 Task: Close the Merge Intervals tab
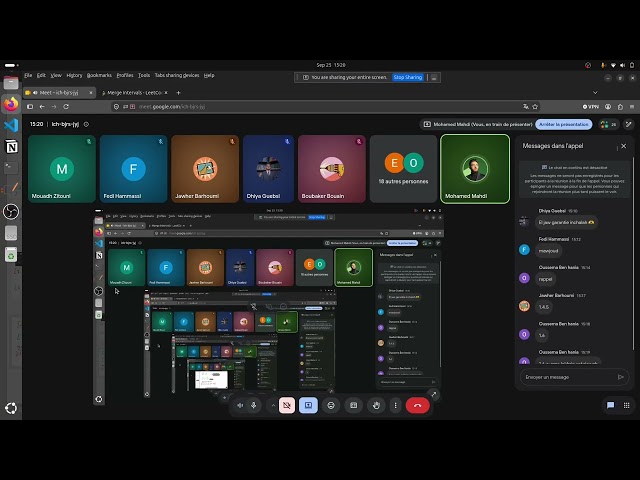click(166, 93)
